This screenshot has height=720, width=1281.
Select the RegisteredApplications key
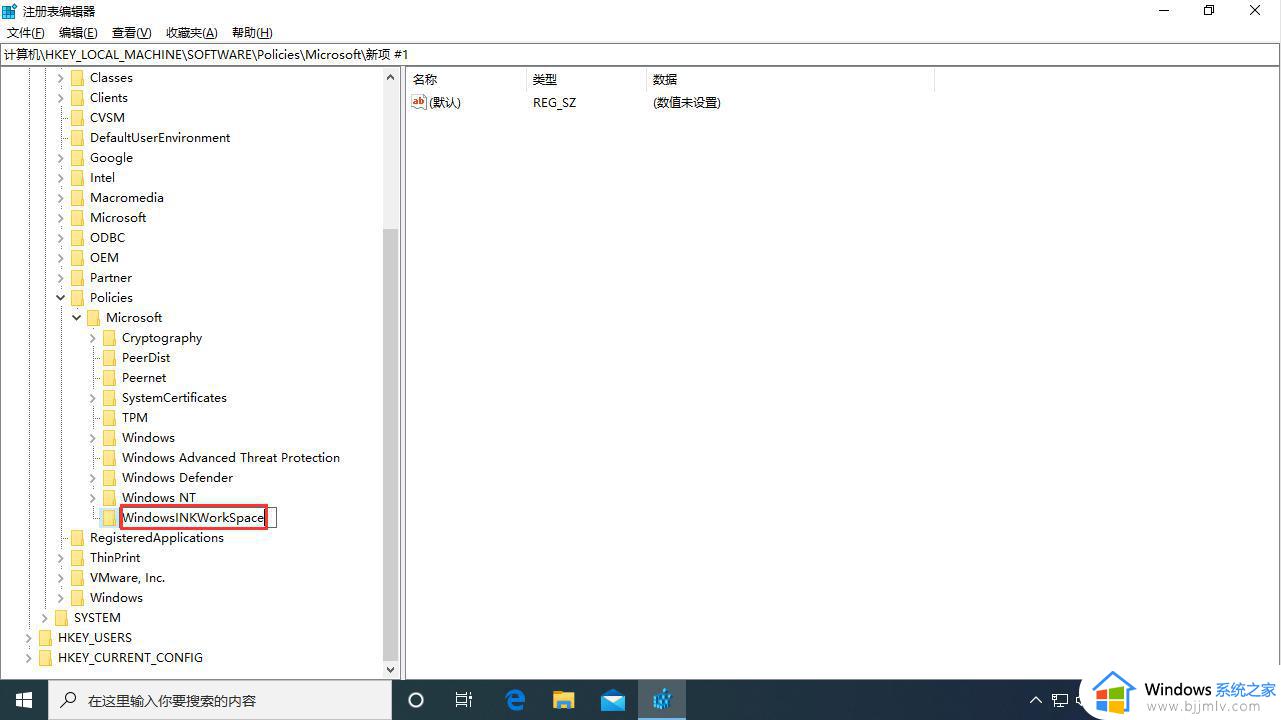click(x=157, y=538)
